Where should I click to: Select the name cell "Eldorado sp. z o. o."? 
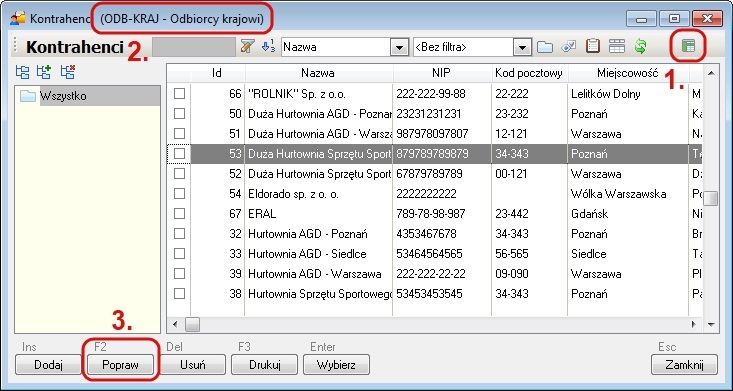coord(318,194)
